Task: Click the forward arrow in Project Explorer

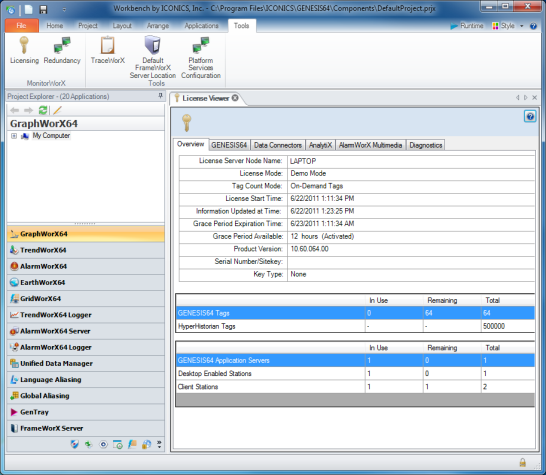Action: 28,110
